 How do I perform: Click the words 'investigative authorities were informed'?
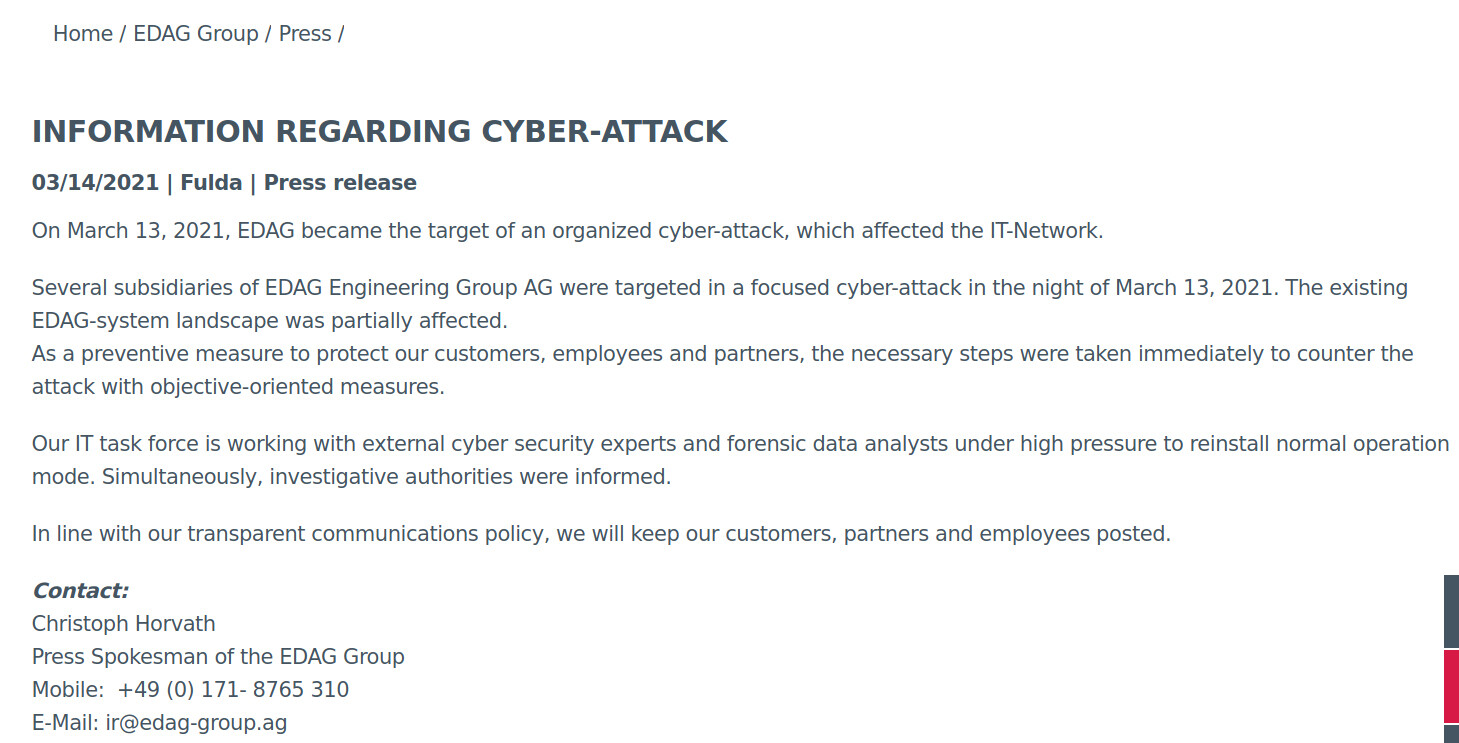470,477
